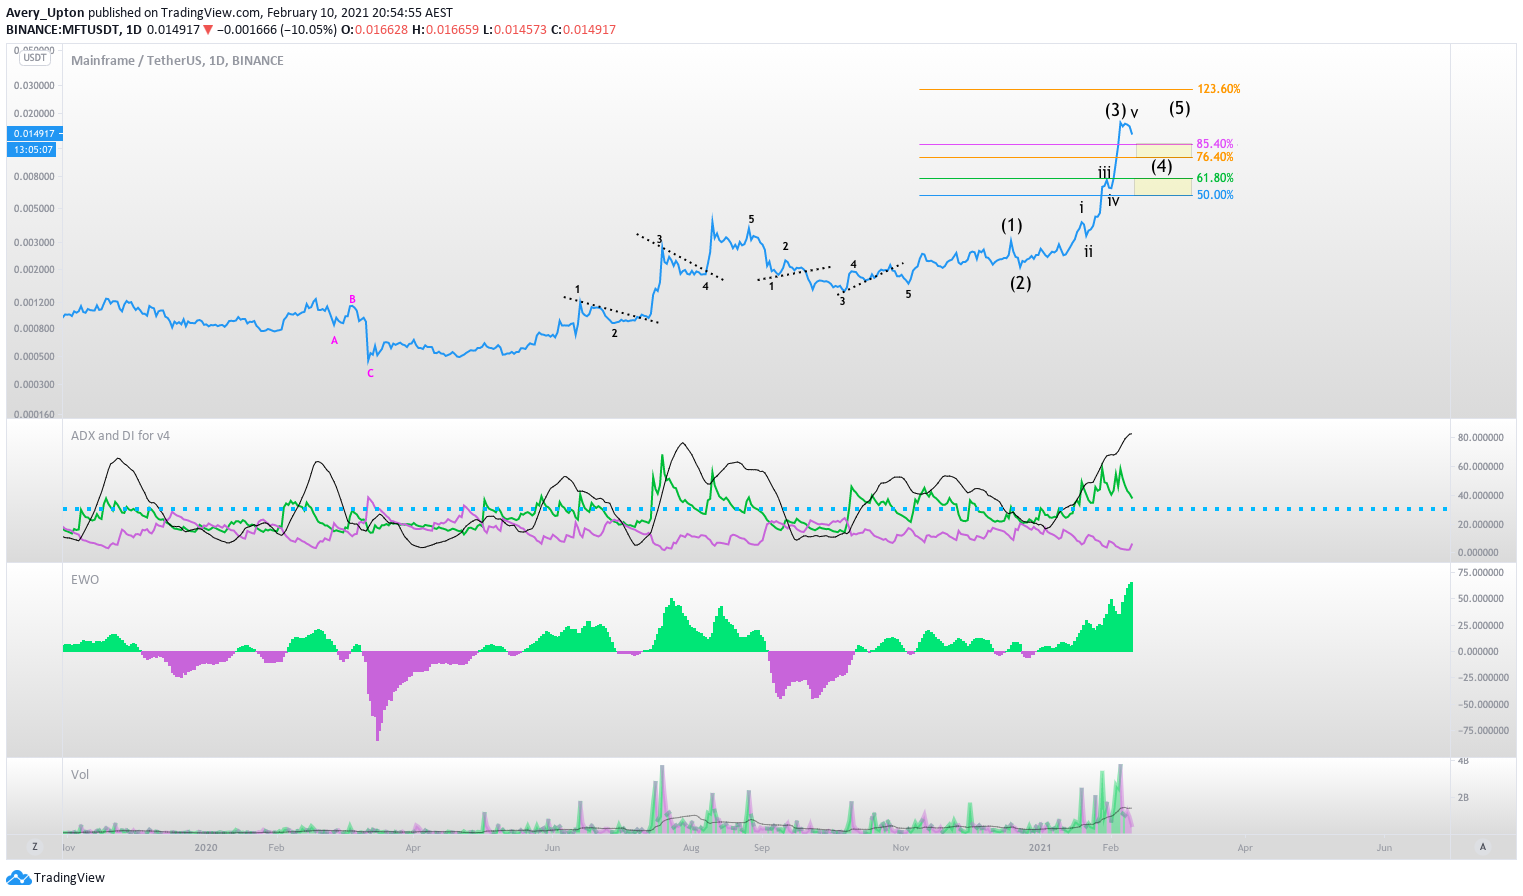
Task: Click the 123.60% Fibonacci label
Action: 1218,89
